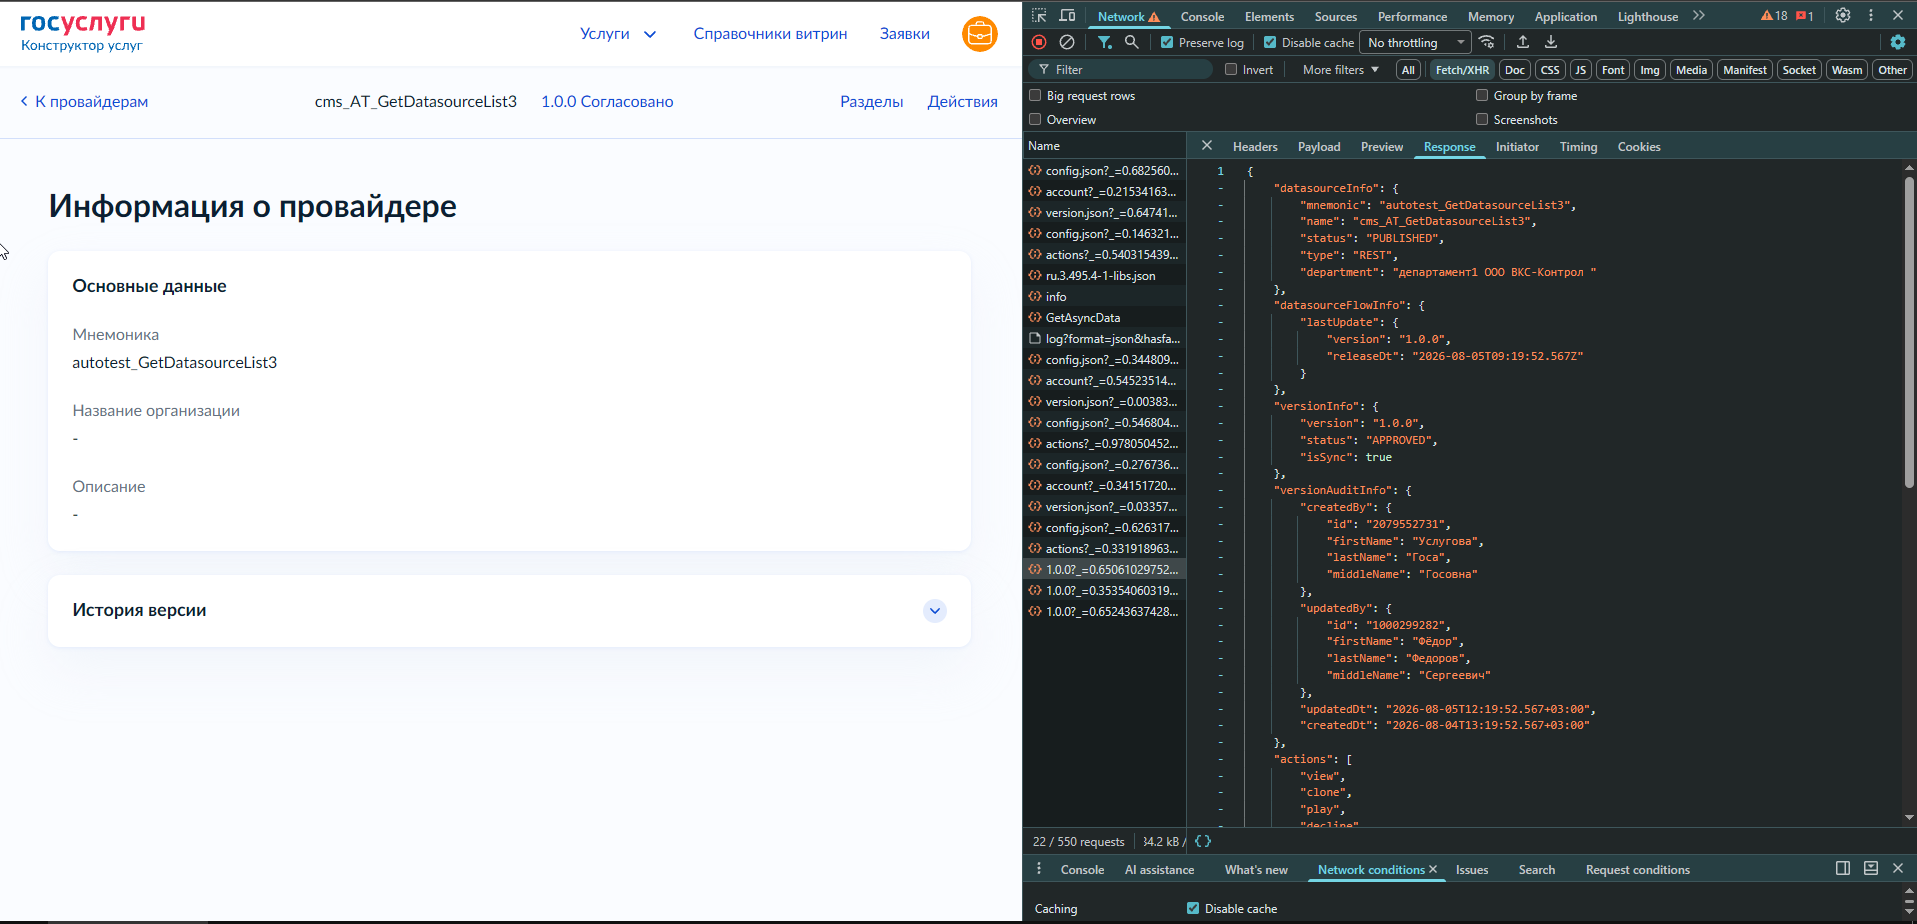This screenshot has width=1917, height=924.
Task: Click the warnings count 18 indicator
Action: pos(1774,16)
